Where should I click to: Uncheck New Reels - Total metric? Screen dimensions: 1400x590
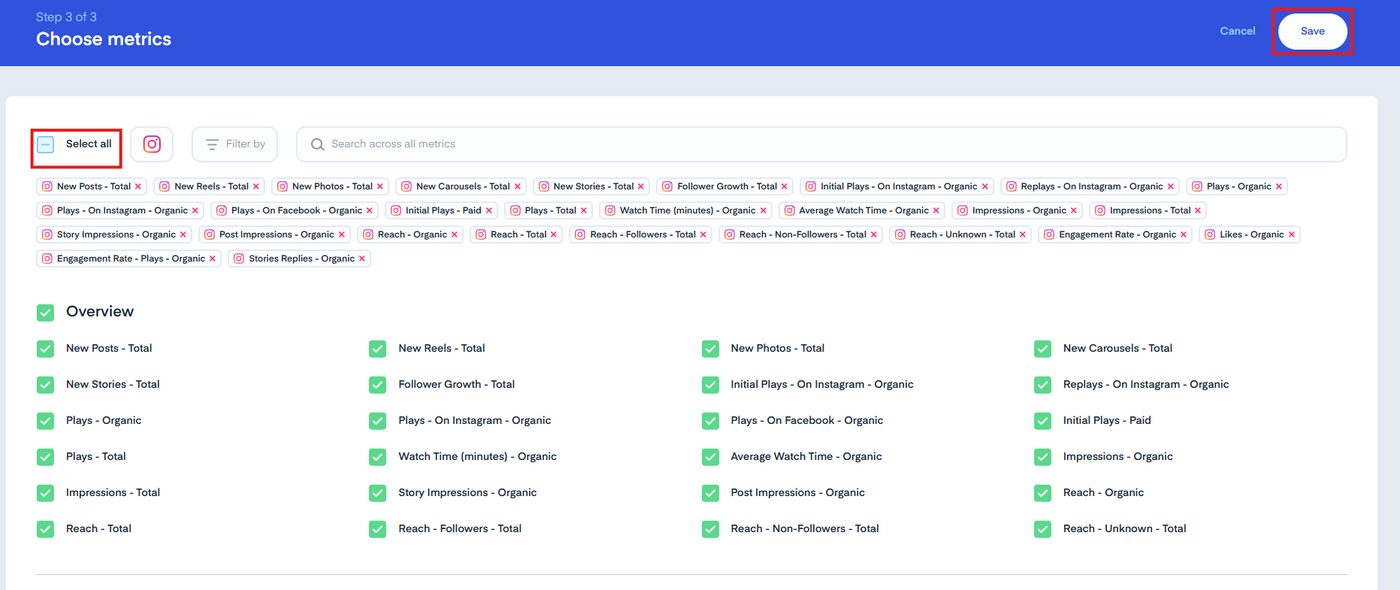[x=377, y=349]
